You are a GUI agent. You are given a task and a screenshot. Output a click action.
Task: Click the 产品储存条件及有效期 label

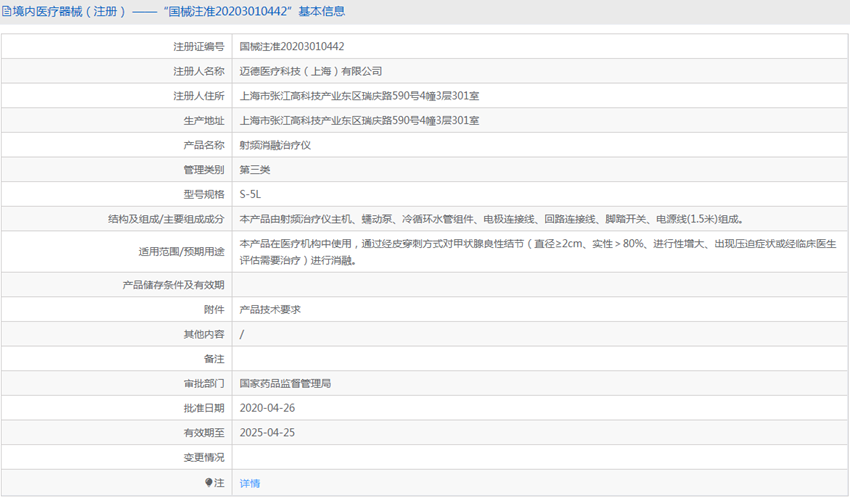(x=173, y=285)
